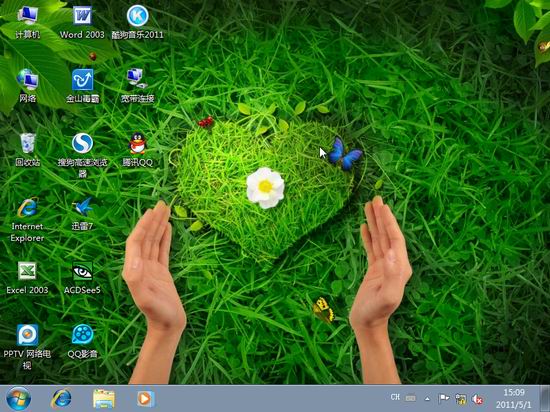Screen dimensions: 550x412
Task: Click the CH language indicator
Action: tap(395, 397)
